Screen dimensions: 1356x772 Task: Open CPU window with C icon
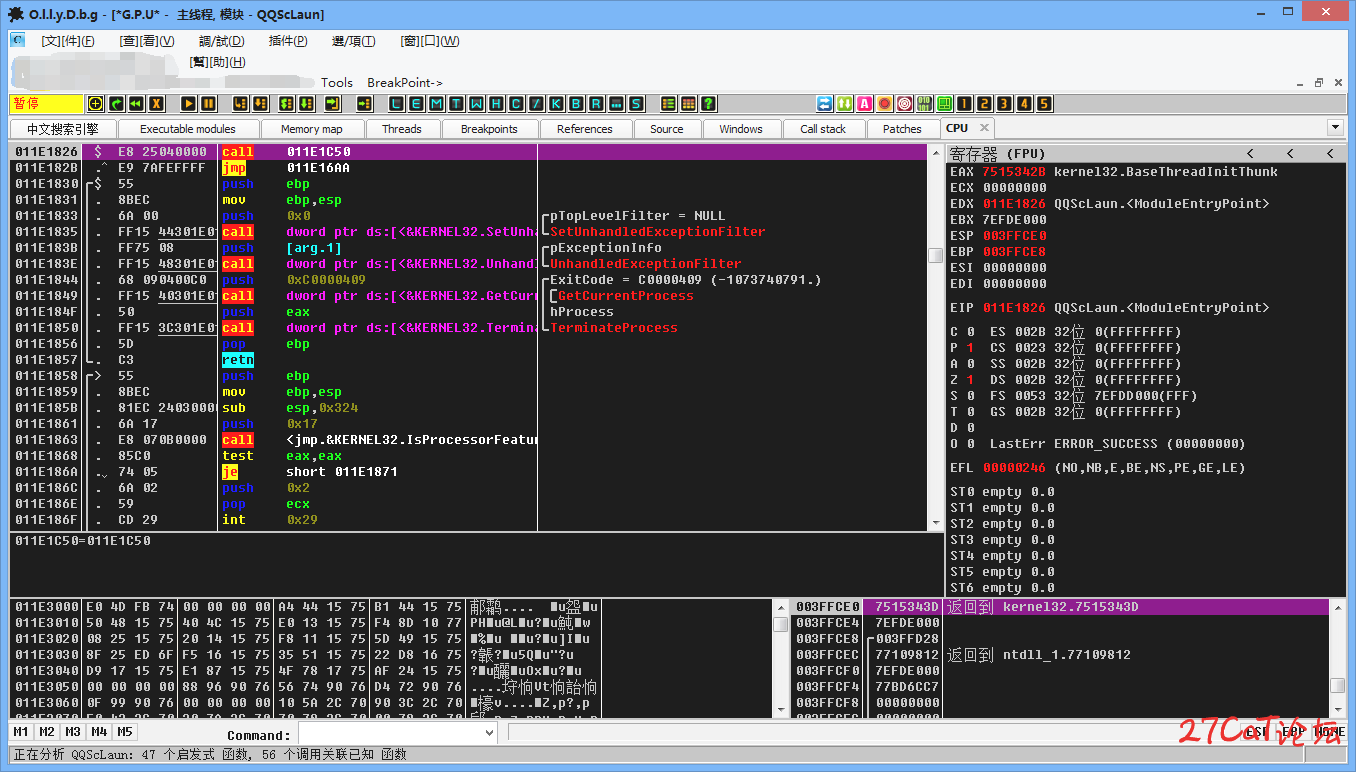[516, 104]
